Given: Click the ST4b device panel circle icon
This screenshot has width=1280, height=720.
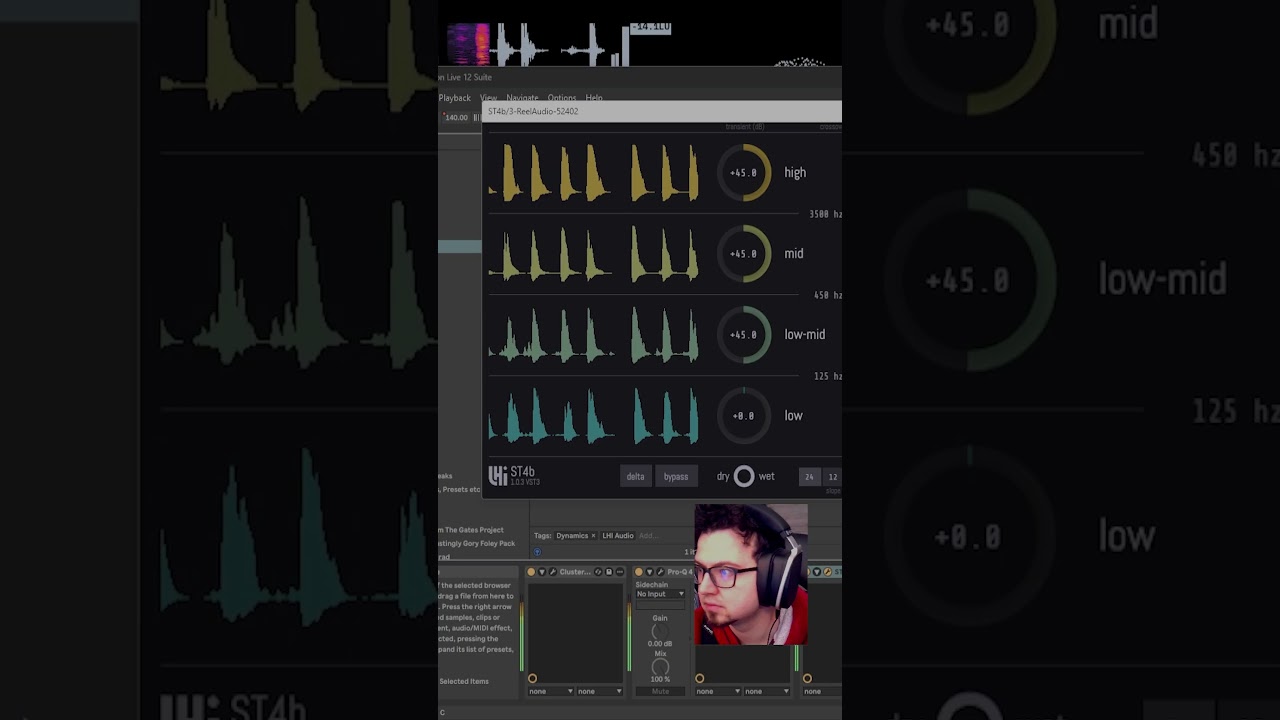Looking at the screenshot, I should click(807, 678).
